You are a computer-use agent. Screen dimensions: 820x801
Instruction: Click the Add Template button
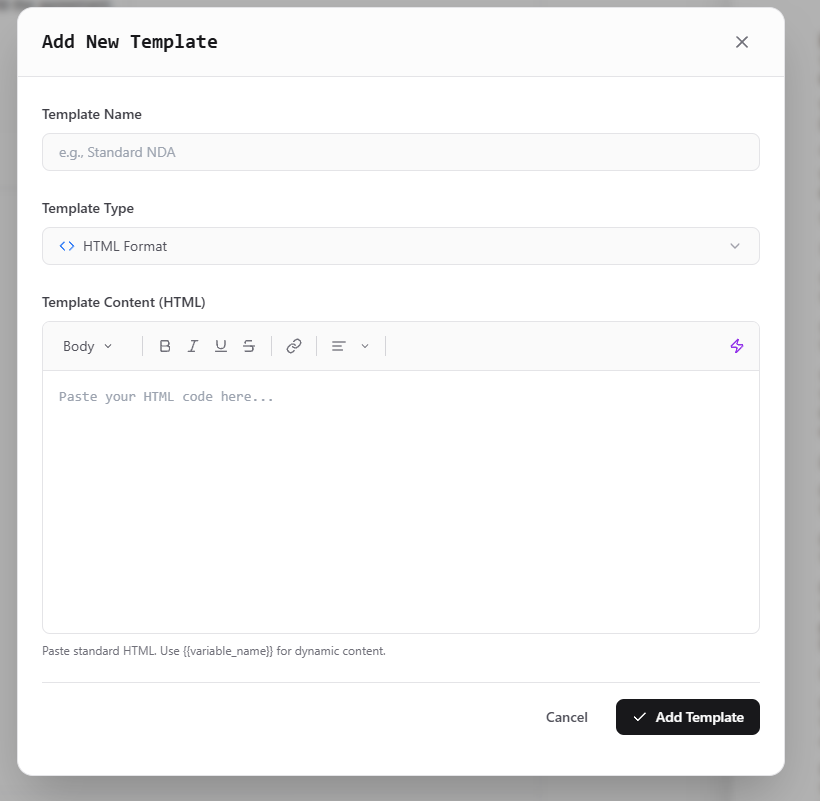click(x=688, y=717)
